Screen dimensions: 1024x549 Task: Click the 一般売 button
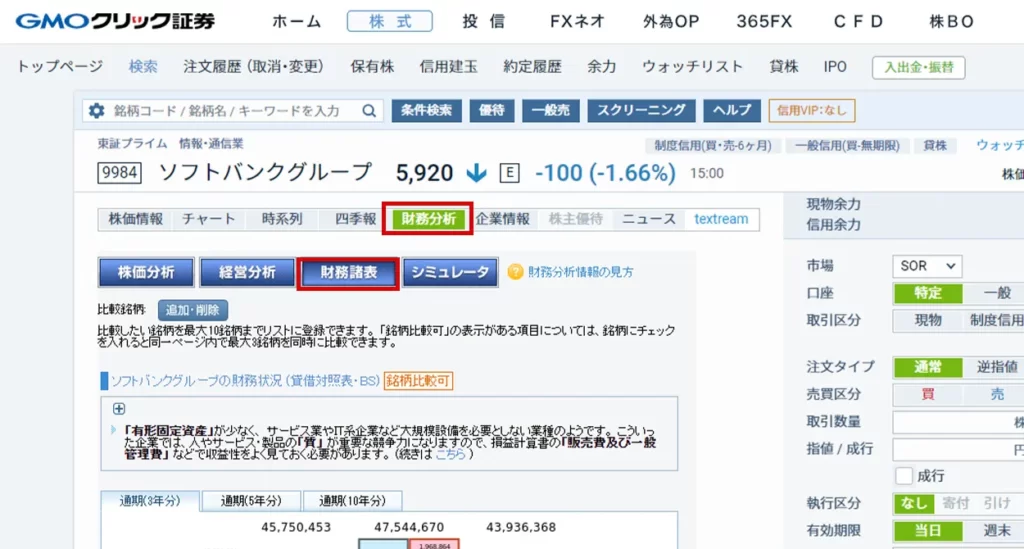tap(551, 110)
